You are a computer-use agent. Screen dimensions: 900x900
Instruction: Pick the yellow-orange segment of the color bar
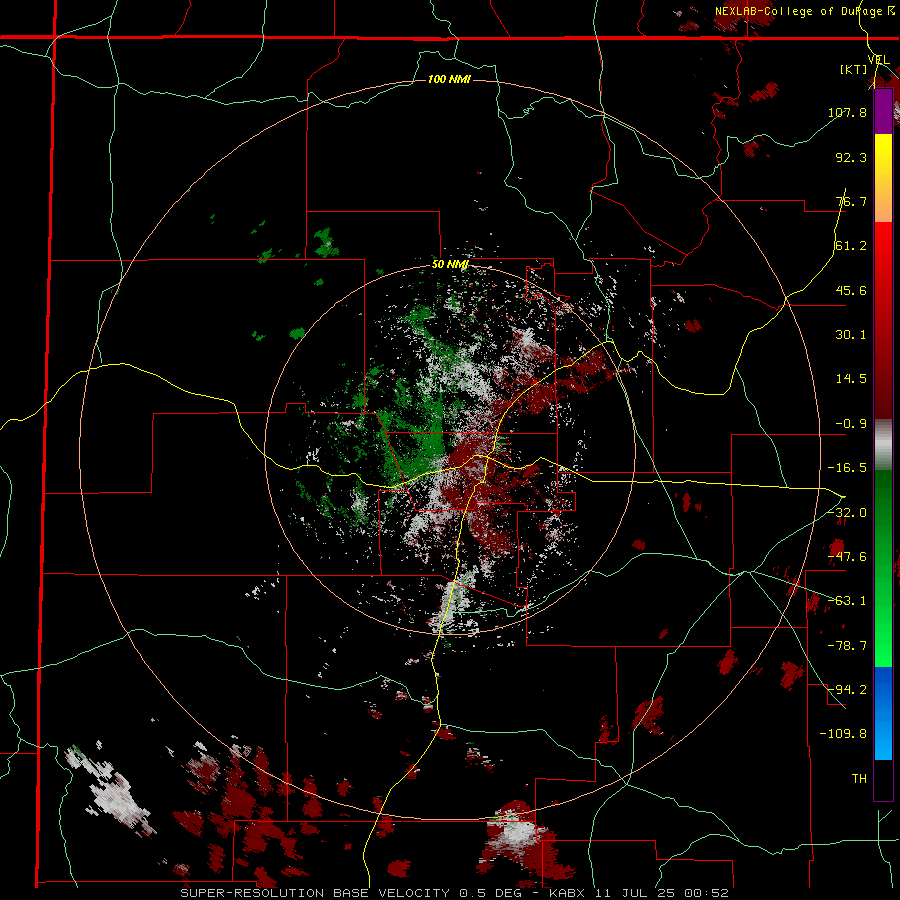coord(883,178)
